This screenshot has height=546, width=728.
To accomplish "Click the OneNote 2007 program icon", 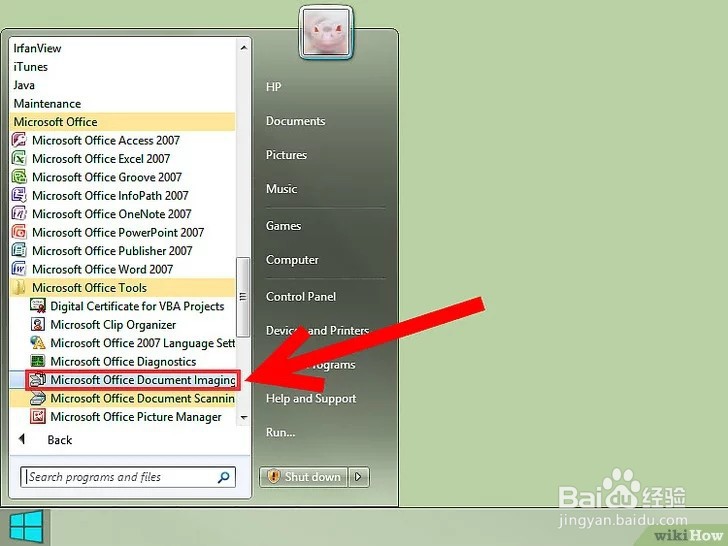I will [x=19, y=214].
